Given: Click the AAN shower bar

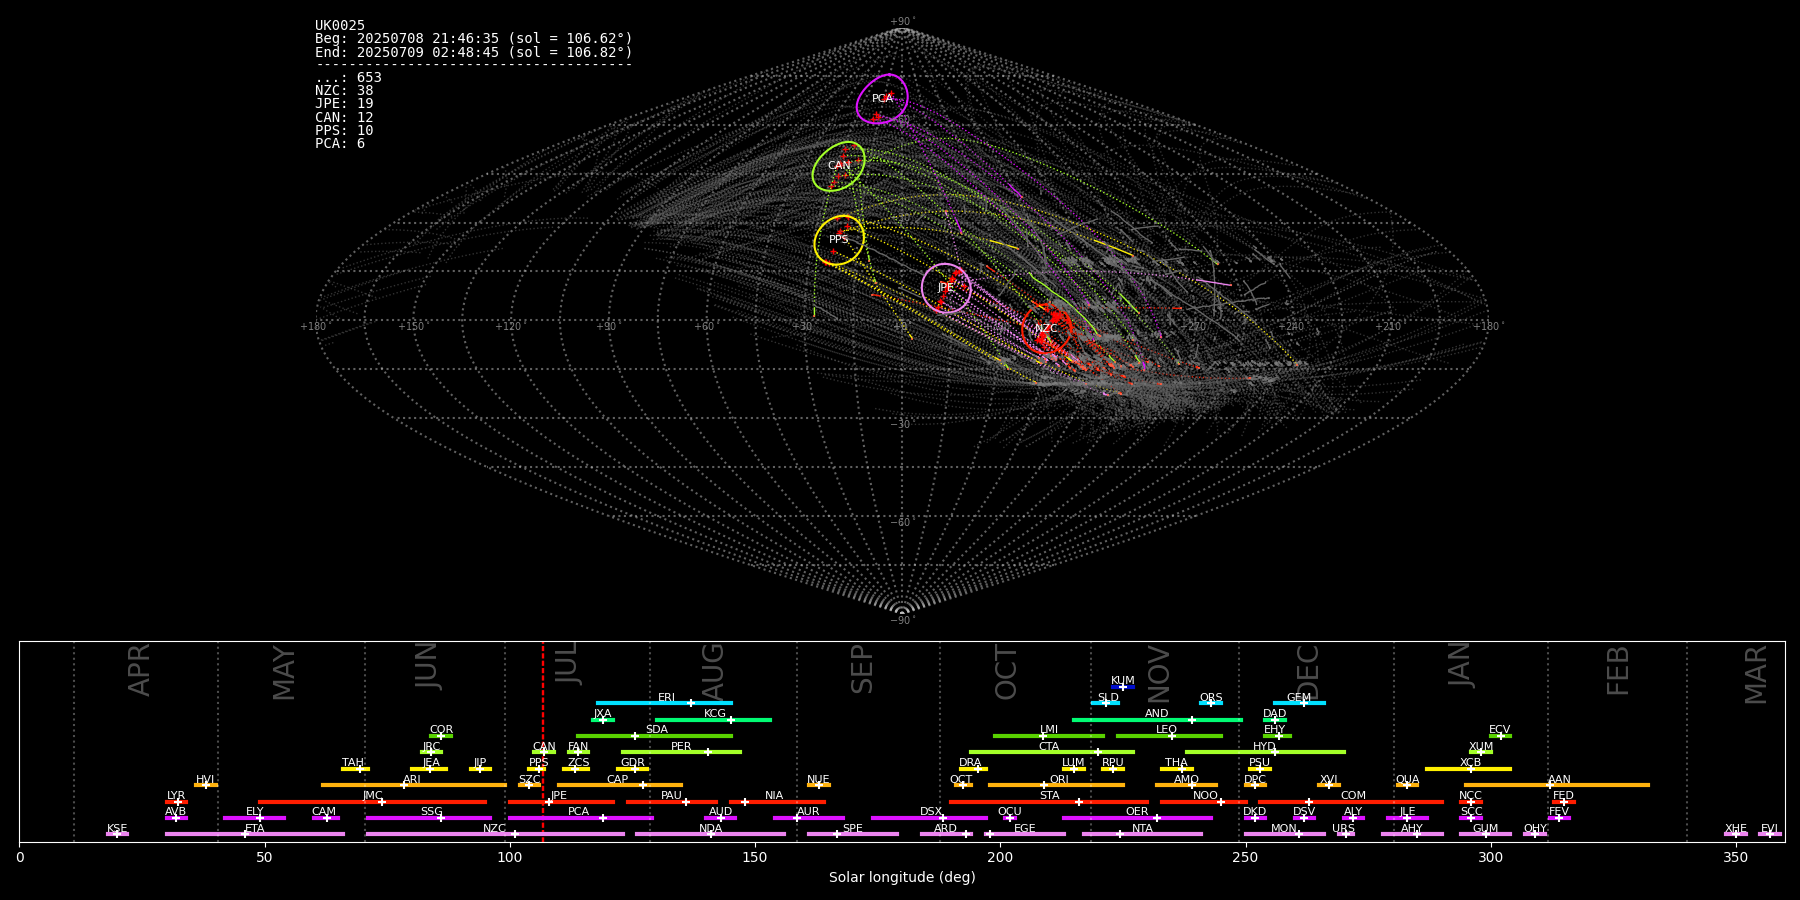Looking at the screenshot, I should 1557,785.
